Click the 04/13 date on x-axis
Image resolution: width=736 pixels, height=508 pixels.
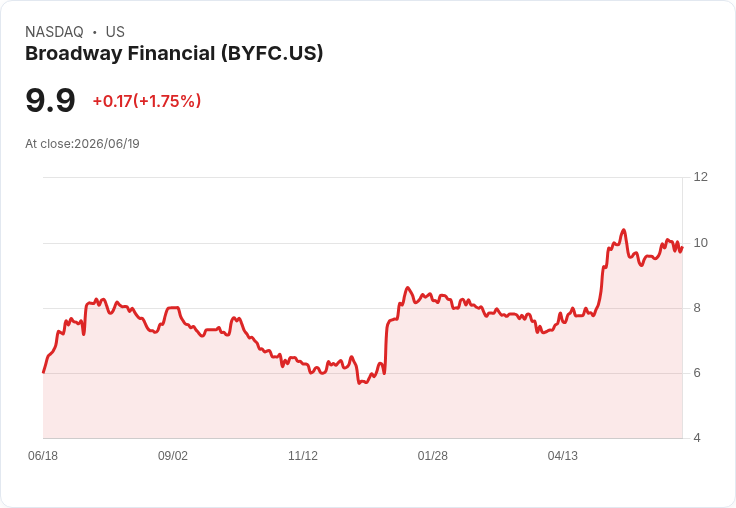tap(563, 456)
